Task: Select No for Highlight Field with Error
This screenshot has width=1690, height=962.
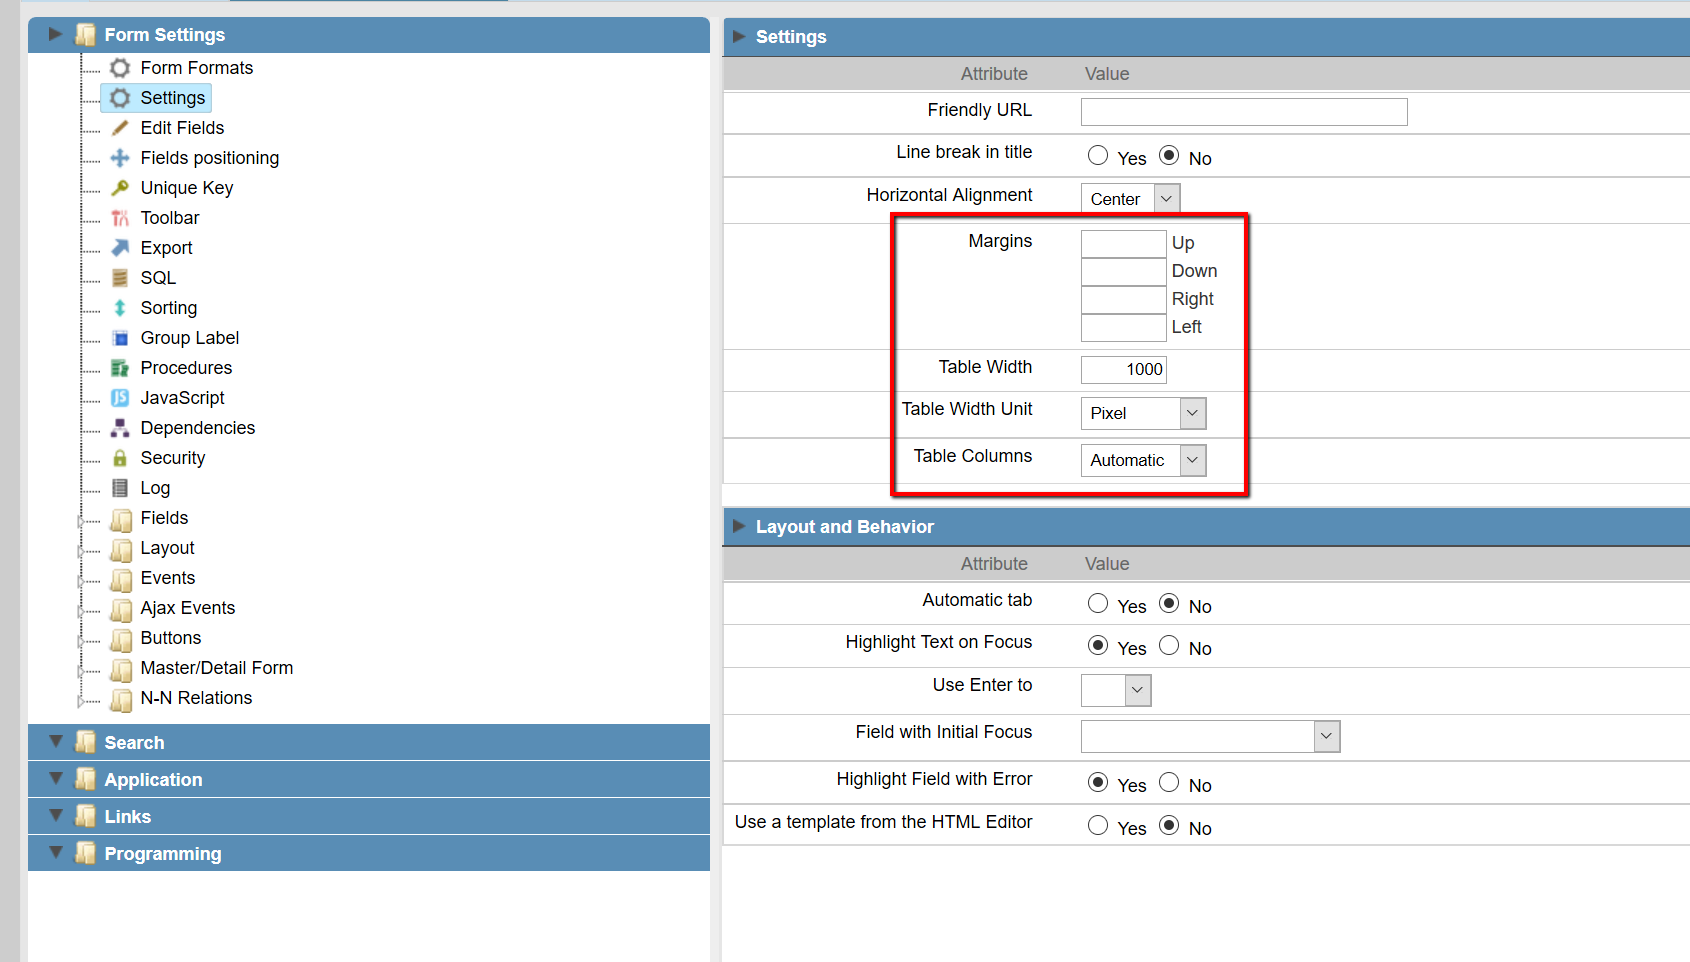Action: [1169, 782]
